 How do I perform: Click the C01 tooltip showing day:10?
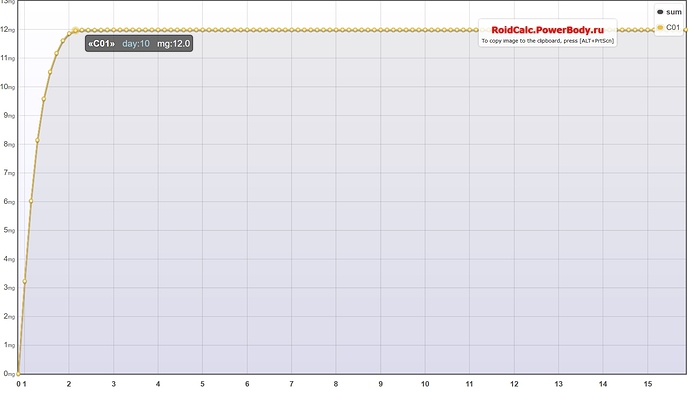coord(139,44)
